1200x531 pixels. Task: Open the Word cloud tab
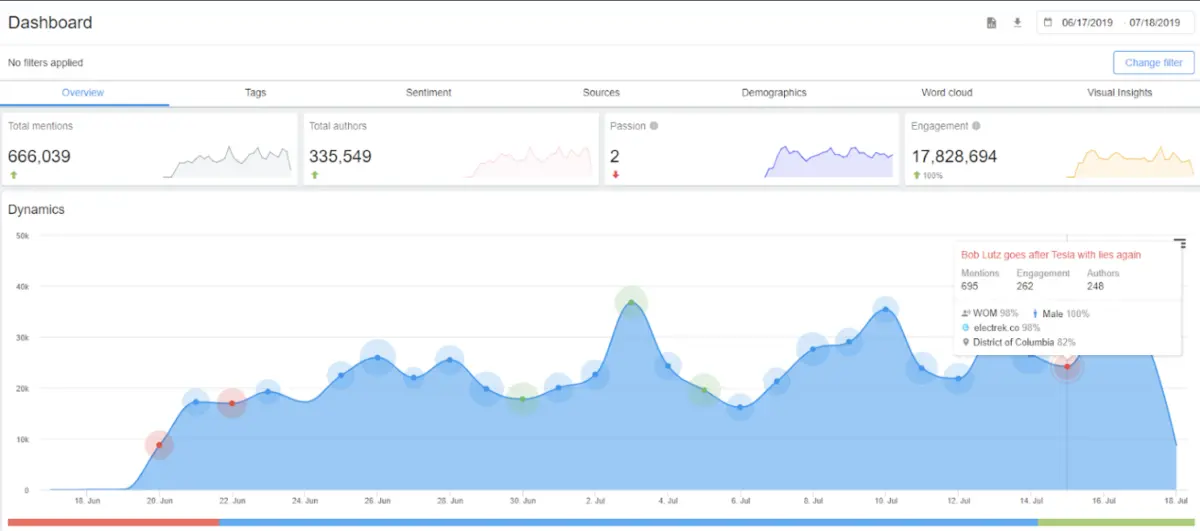tap(946, 93)
